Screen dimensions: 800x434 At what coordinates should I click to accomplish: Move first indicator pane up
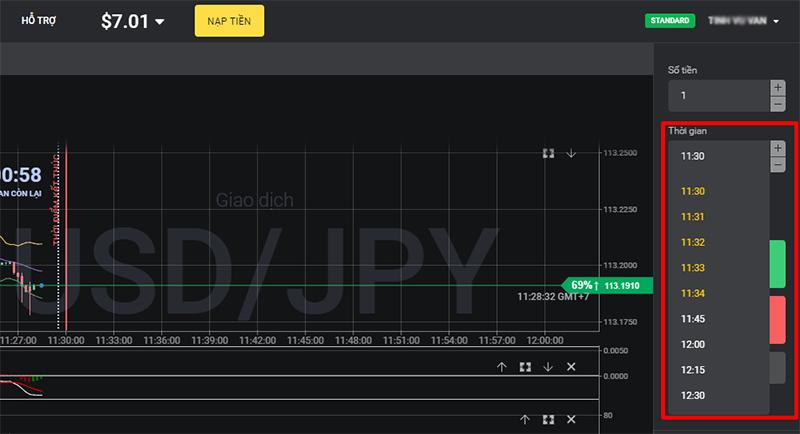click(x=502, y=367)
